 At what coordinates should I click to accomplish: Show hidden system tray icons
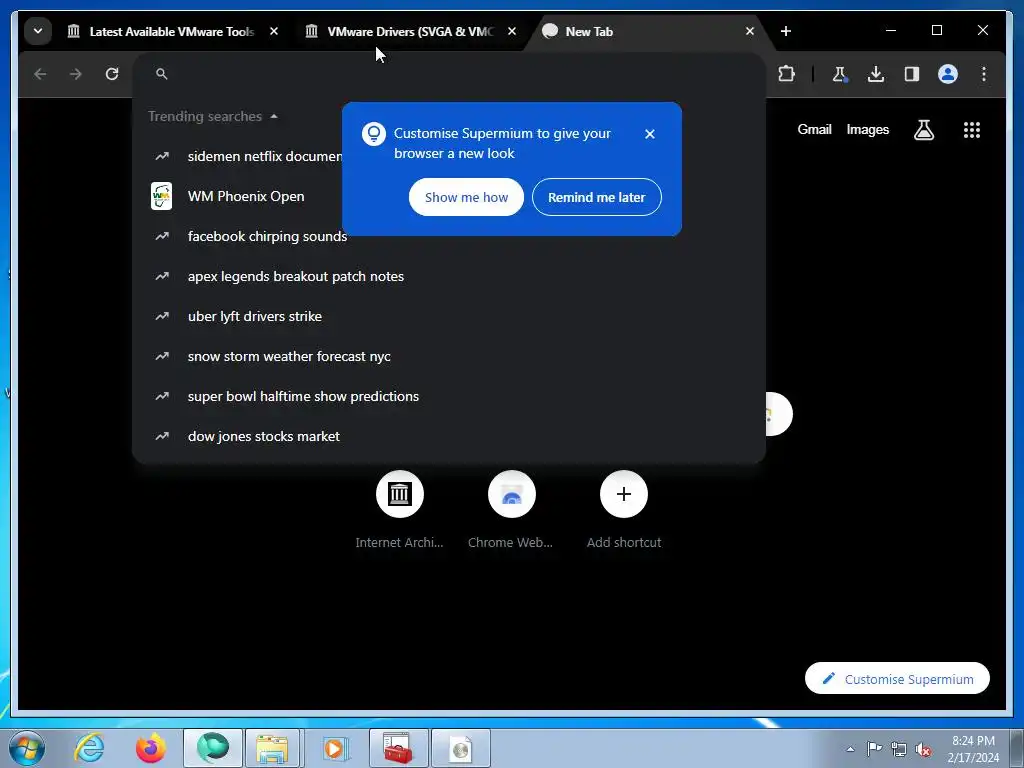(850, 749)
